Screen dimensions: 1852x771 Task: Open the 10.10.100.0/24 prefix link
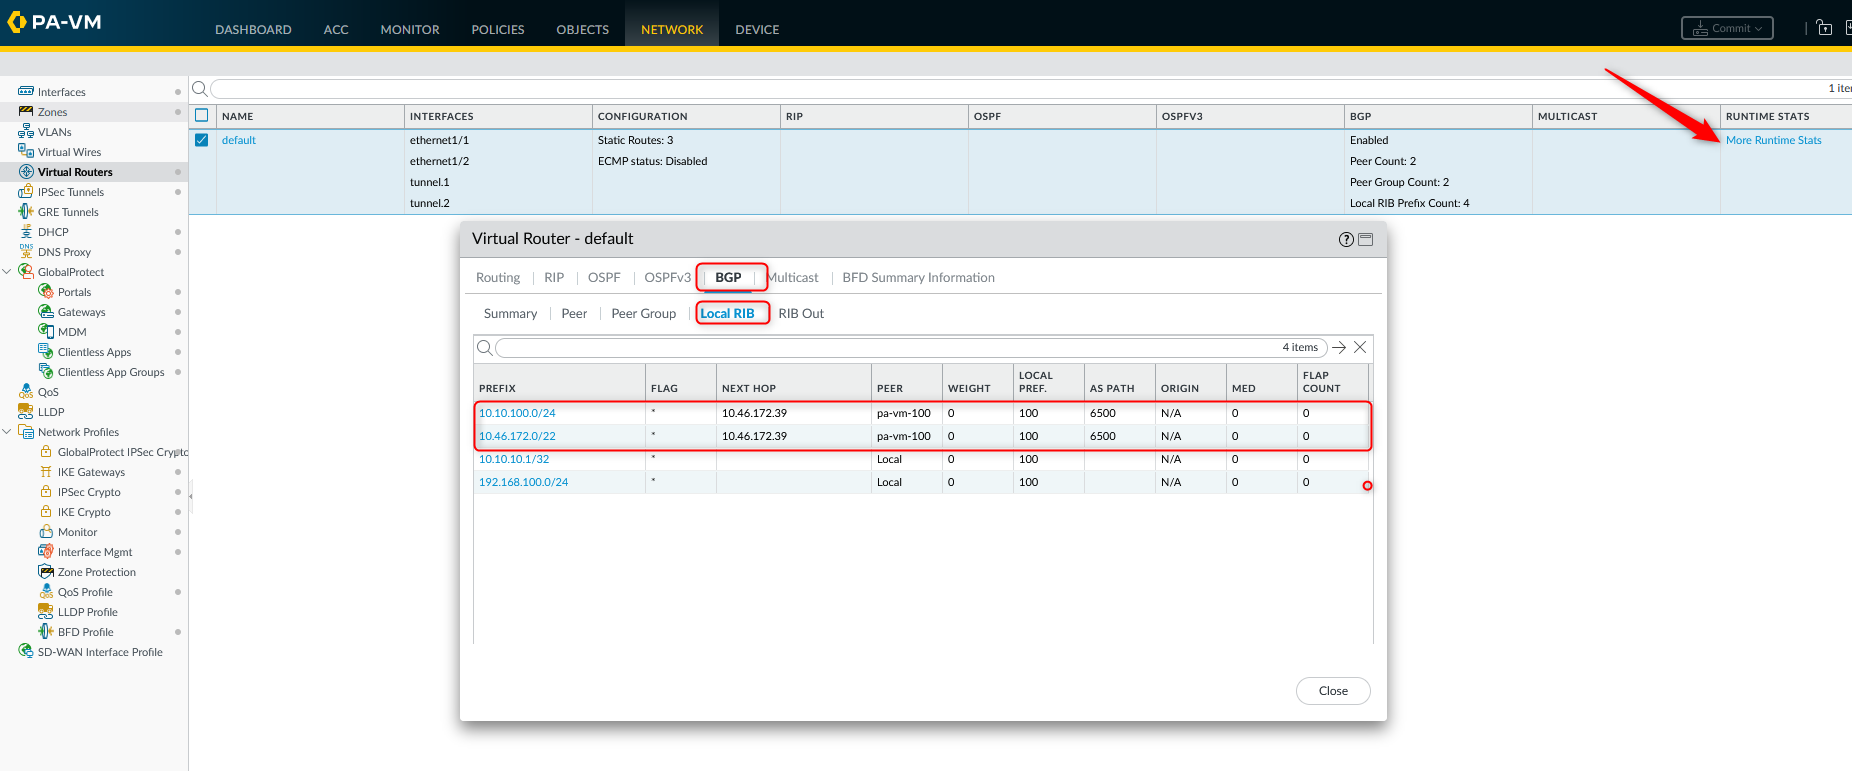(x=517, y=413)
